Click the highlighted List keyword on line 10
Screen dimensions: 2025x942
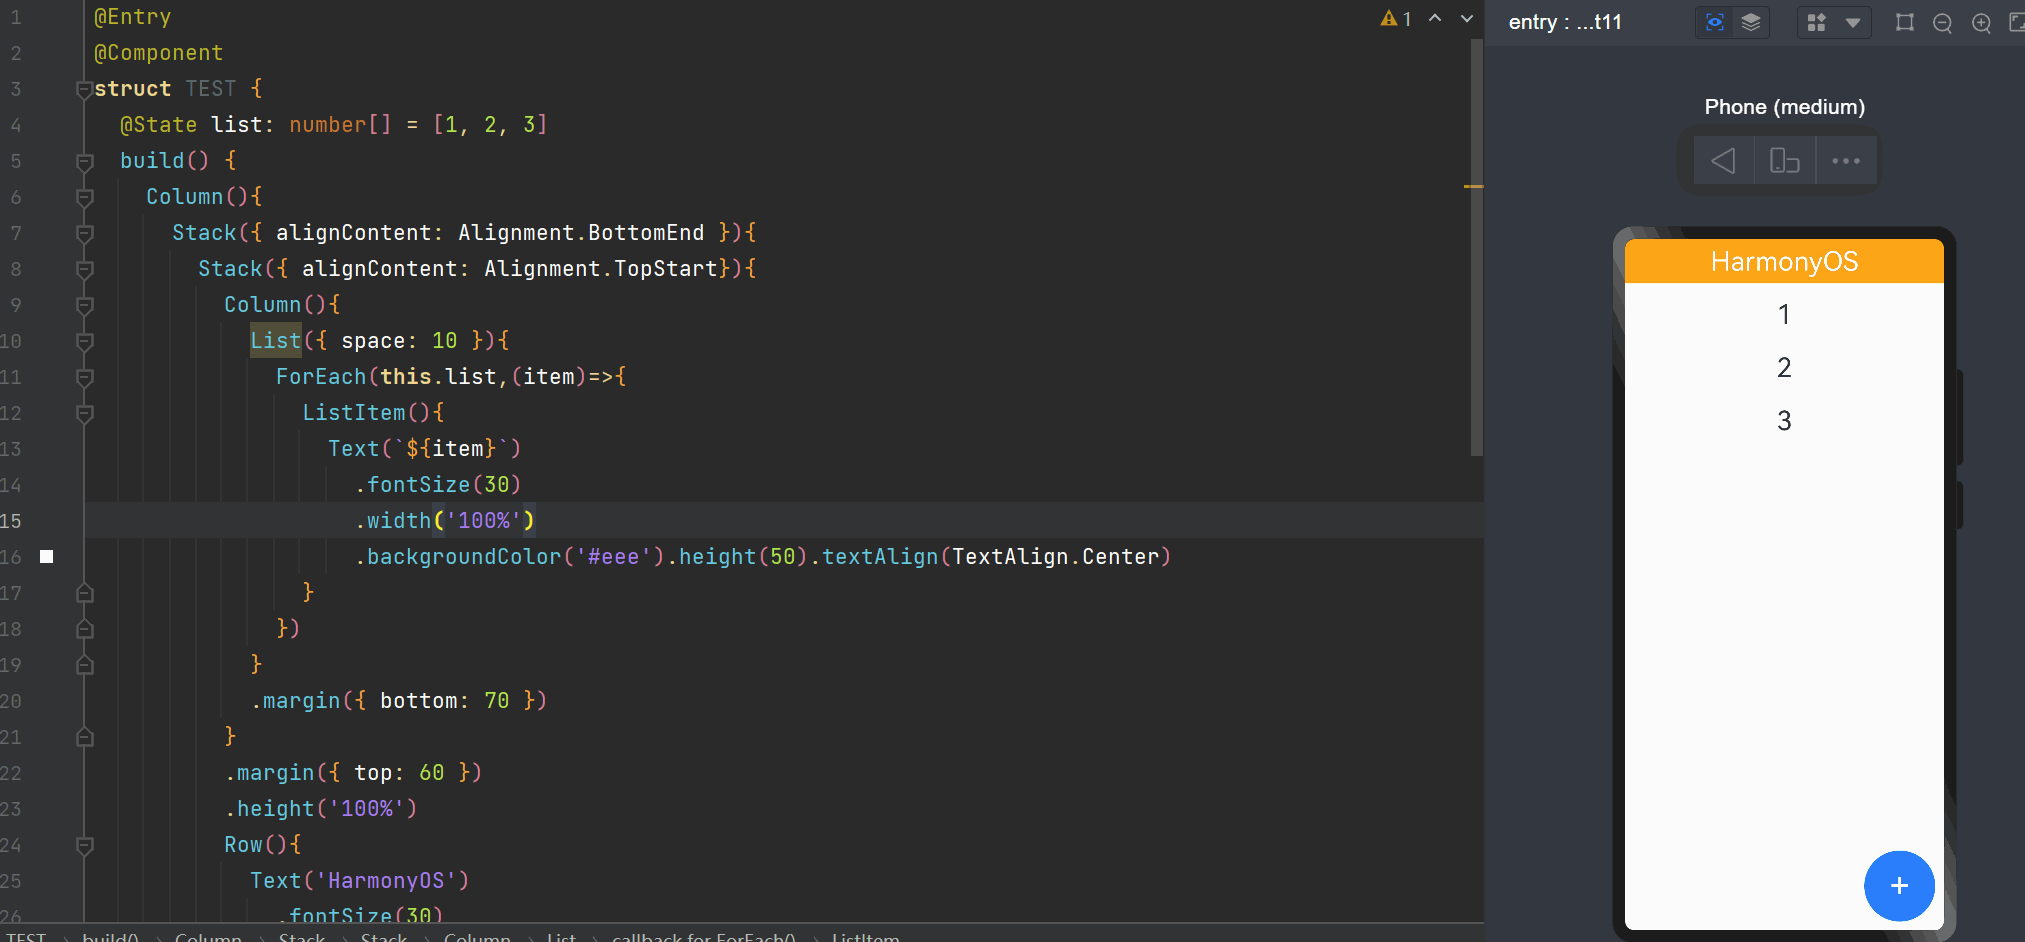pos(275,341)
